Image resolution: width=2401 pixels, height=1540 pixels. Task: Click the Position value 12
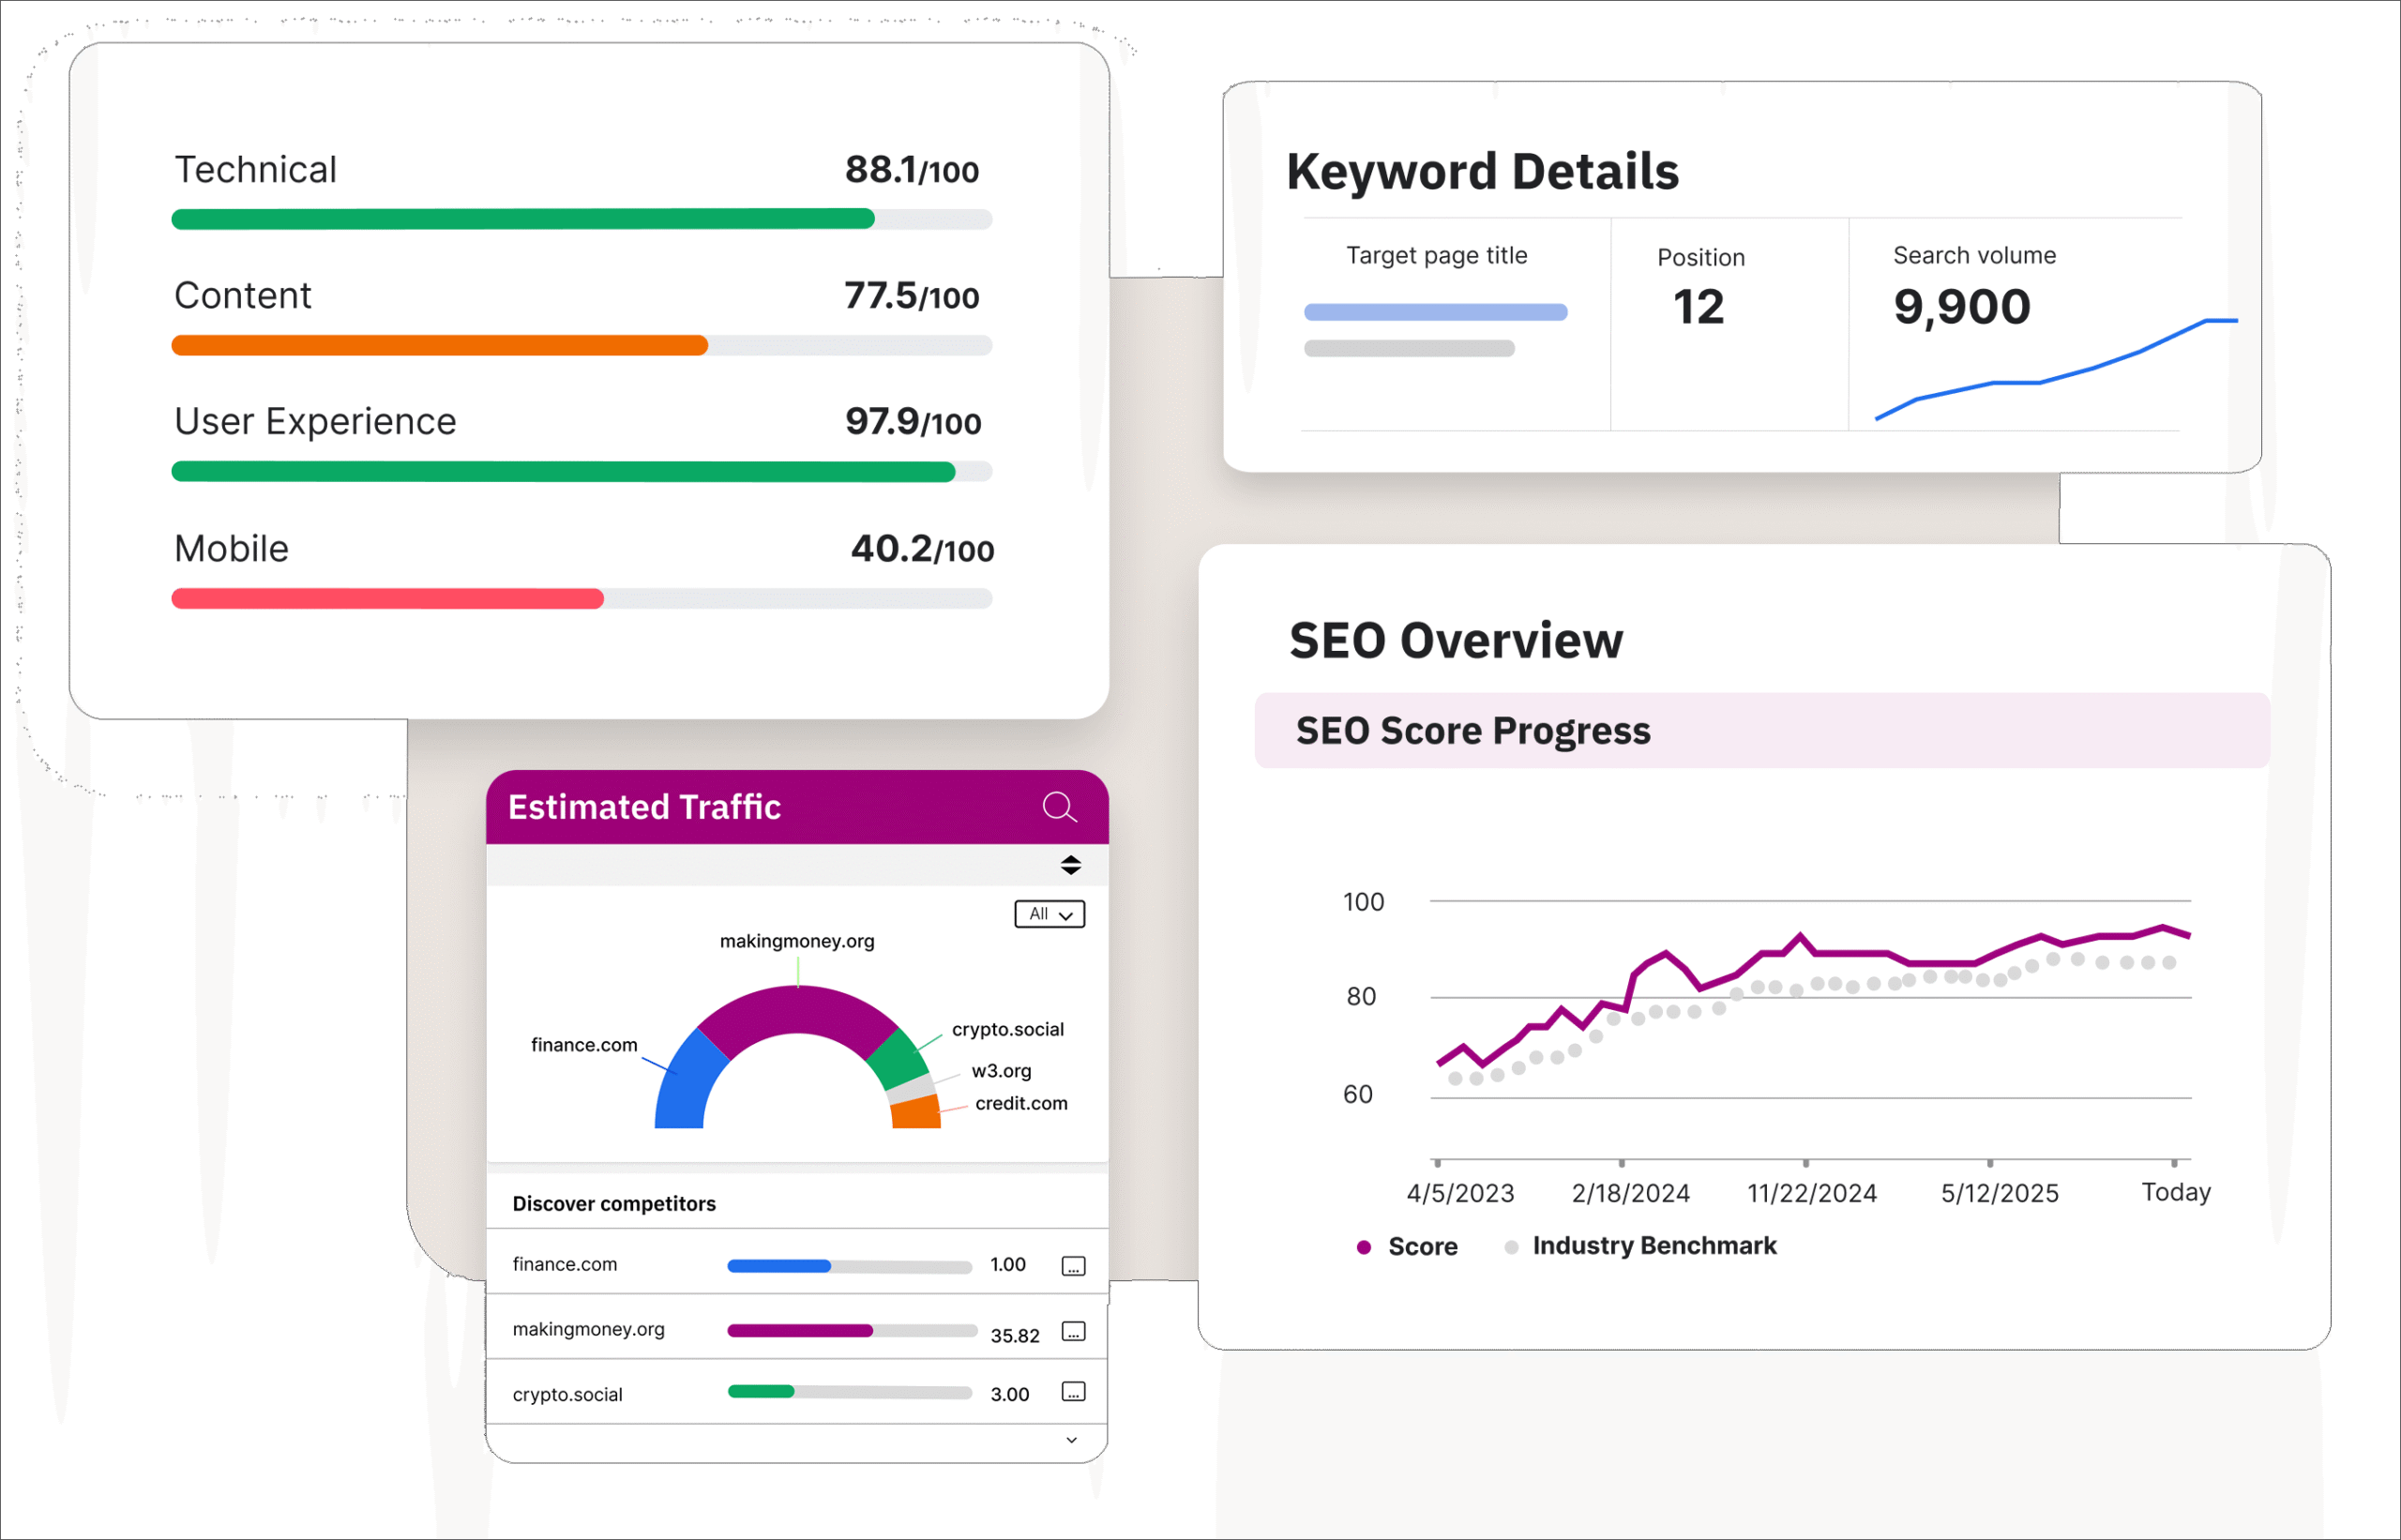pyautogui.click(x=1698, y=307)
